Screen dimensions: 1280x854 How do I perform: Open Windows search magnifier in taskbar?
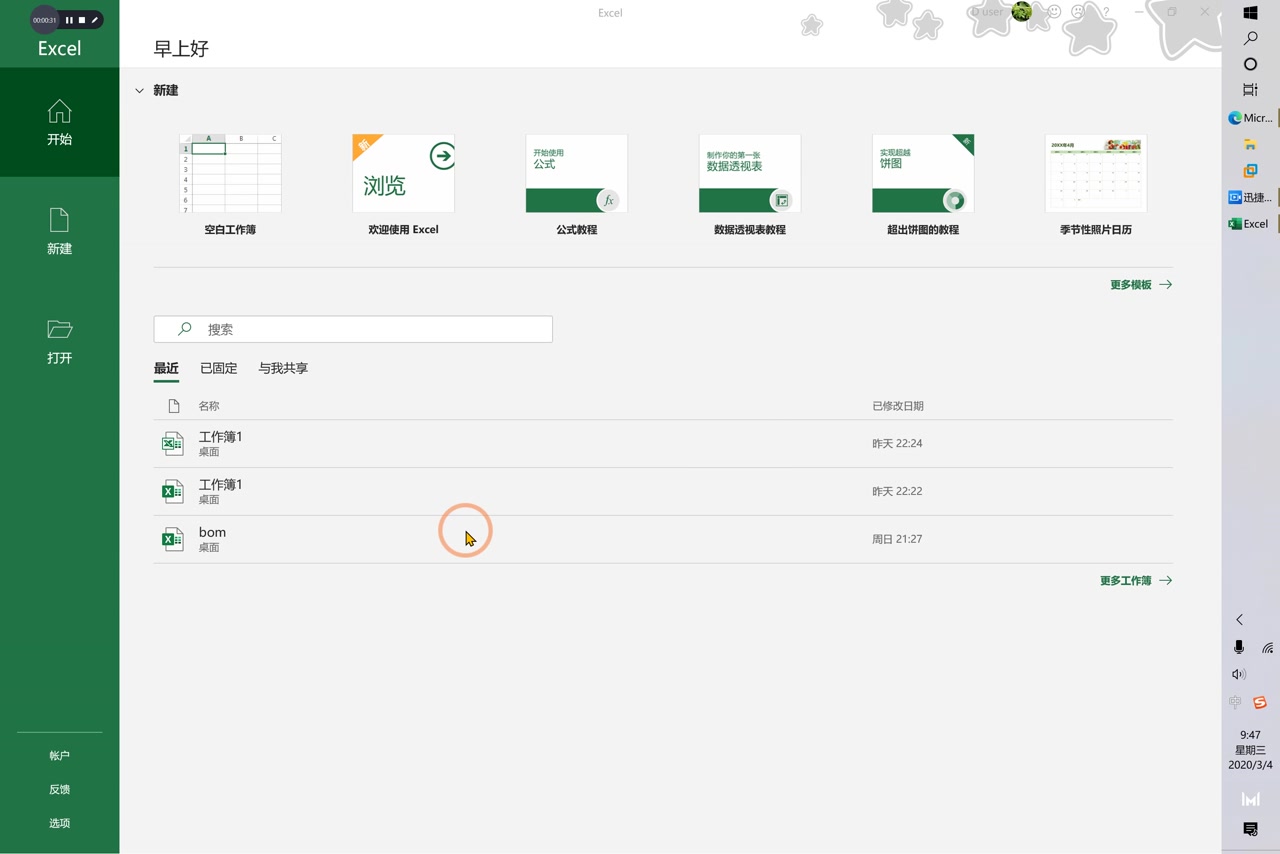click(1250, 38)
